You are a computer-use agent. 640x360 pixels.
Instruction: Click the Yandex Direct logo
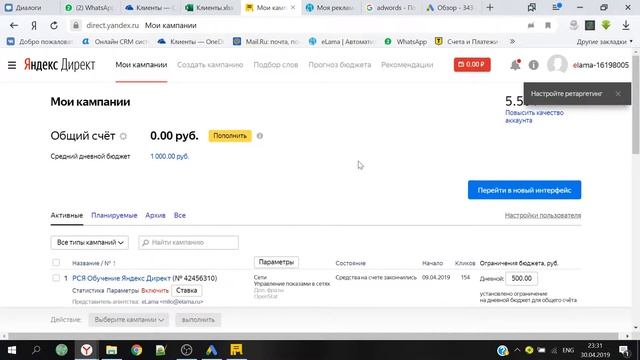click(x=60, y=65)
